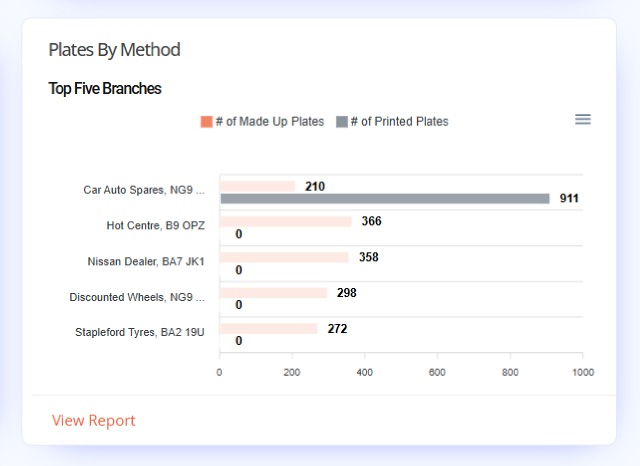This screenshot has width=640, height=466.
Task: Select the 'Car Auto Spares, NG9' axis label
Action: point(144,190)
